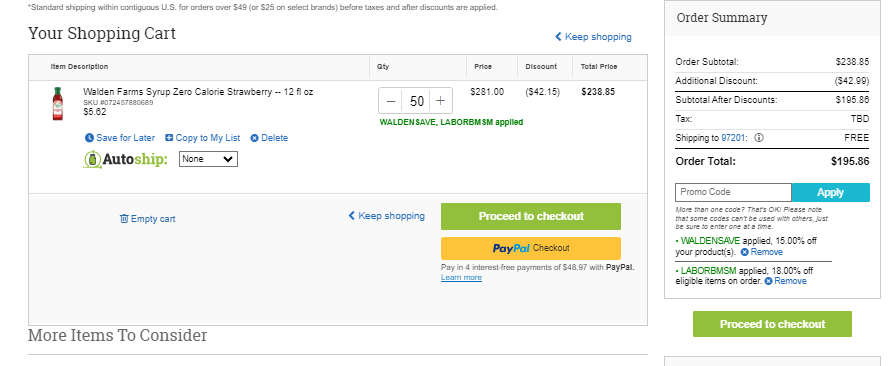
Task: Remove the LABORBMSM promo code
Action: click(786, 281)
